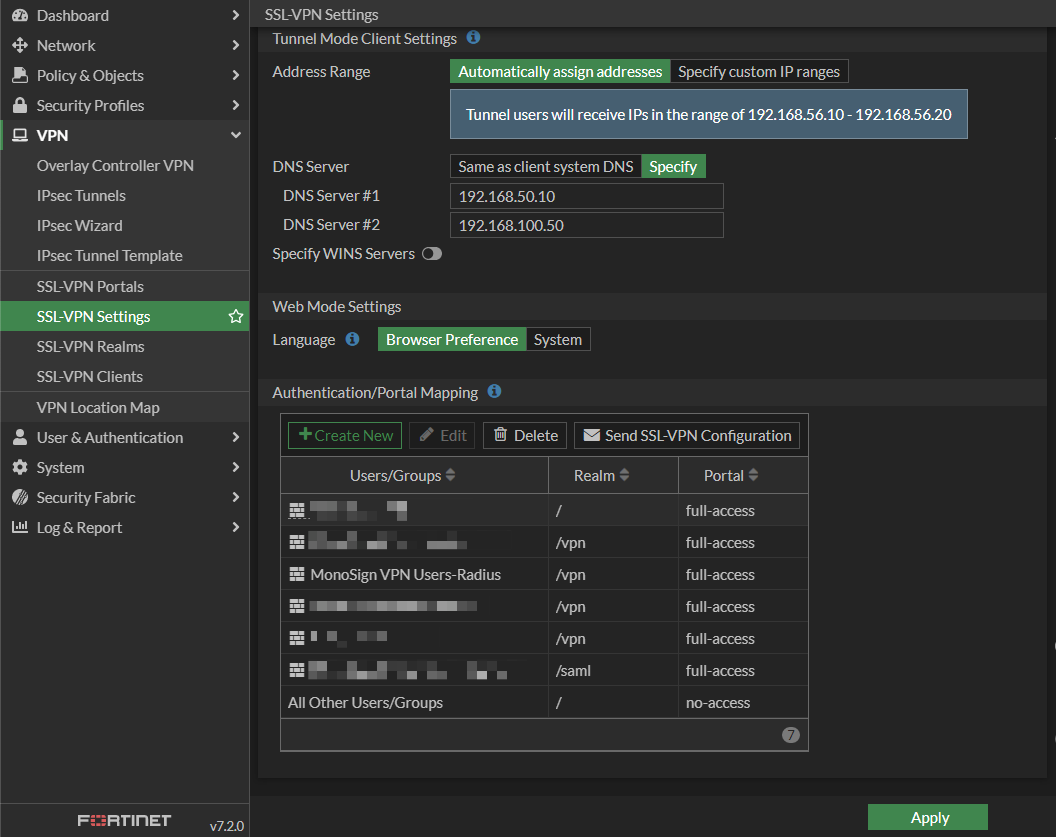Enable the Specify WINS Servers toggle
Viewport: 1056px width, 837px height.
coord(432,254)
